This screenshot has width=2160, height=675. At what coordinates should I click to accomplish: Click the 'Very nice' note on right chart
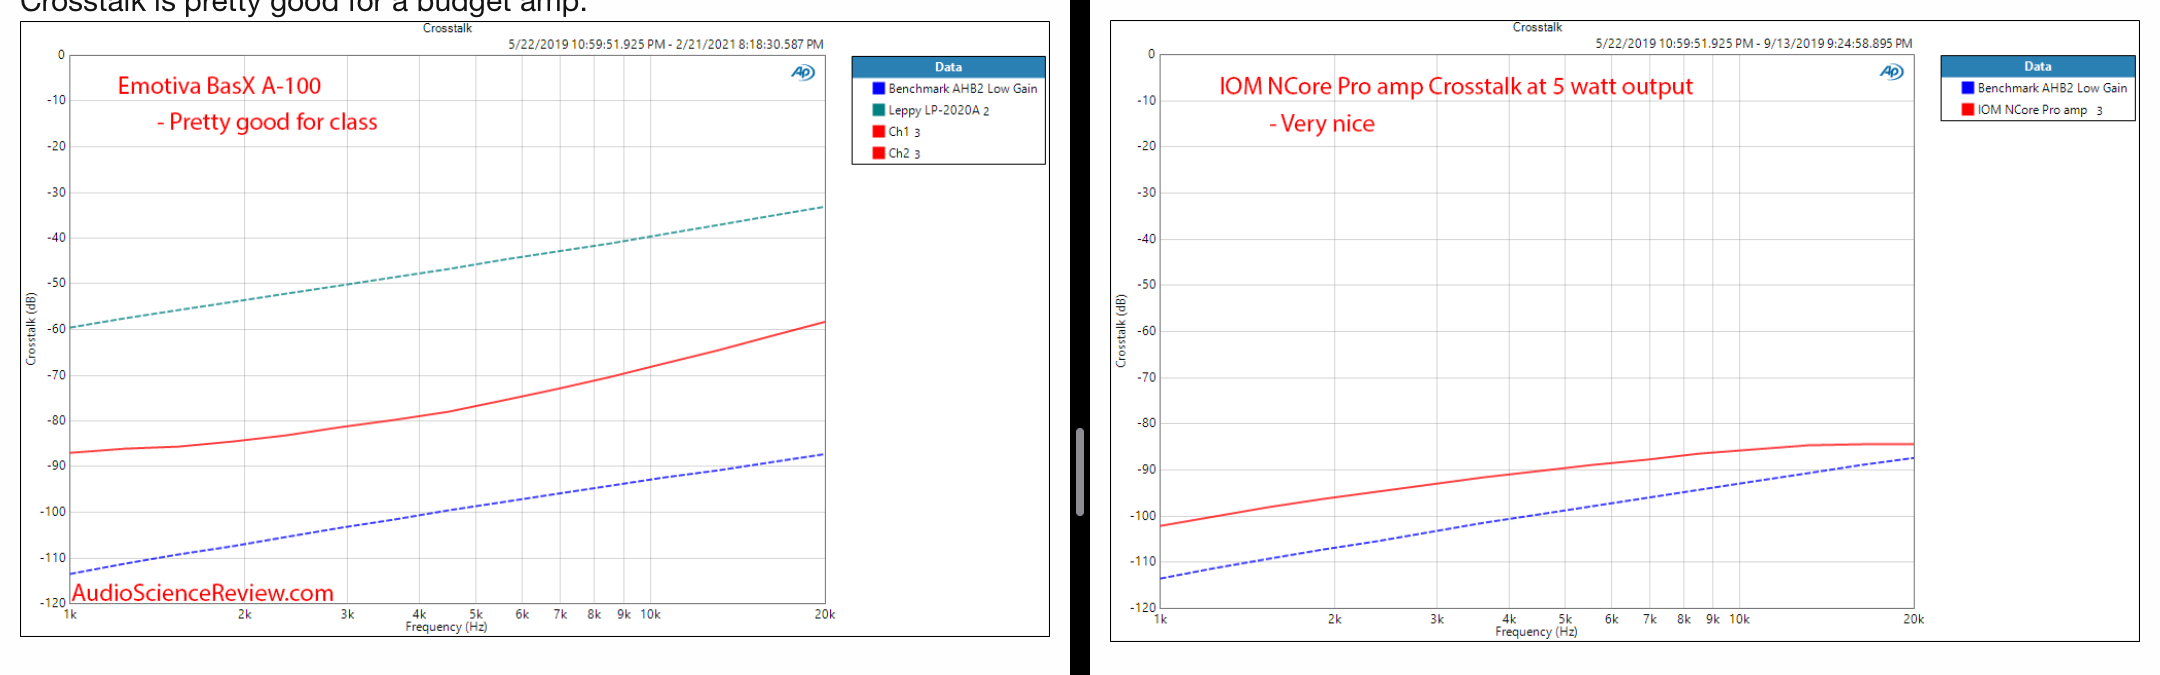[x=1322, y=124]
